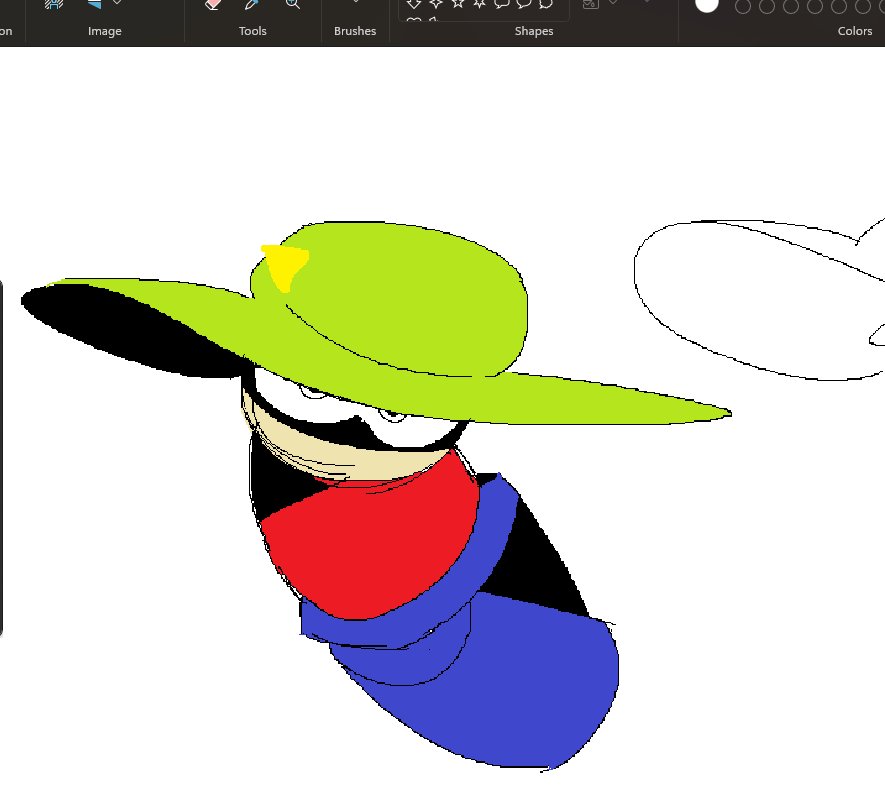The image size is (885, 788).
Task: Open the chevron dropdown beside the Flip icon
Action: point(117,2)
